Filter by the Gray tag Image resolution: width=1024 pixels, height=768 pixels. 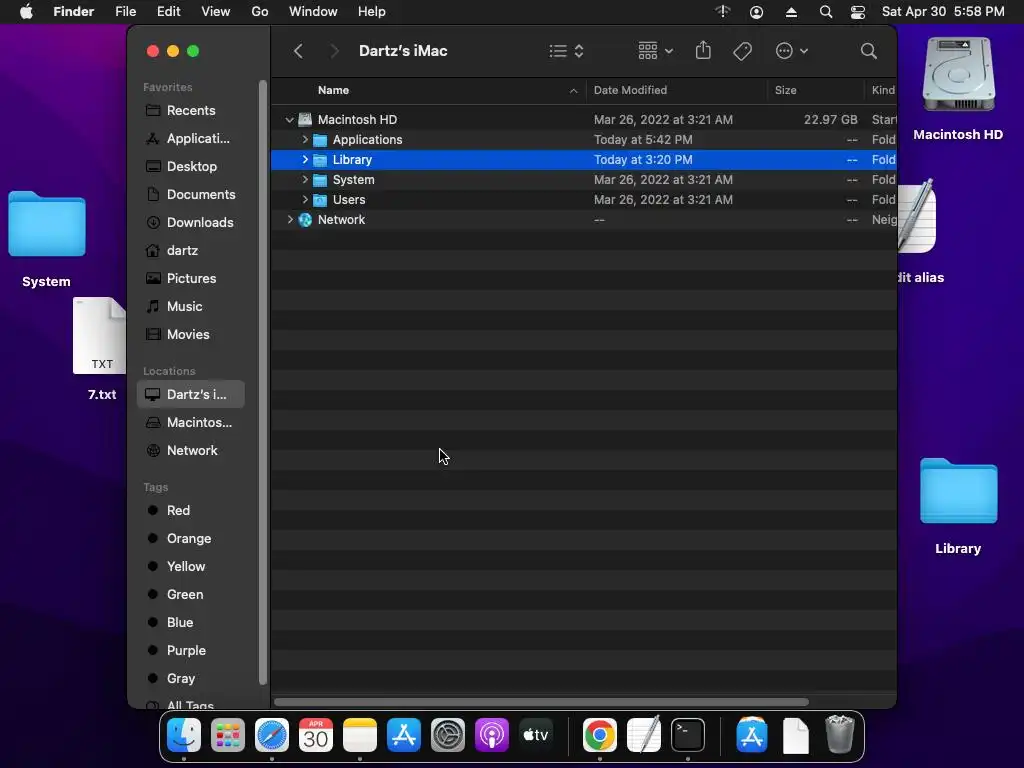point(191,679)
